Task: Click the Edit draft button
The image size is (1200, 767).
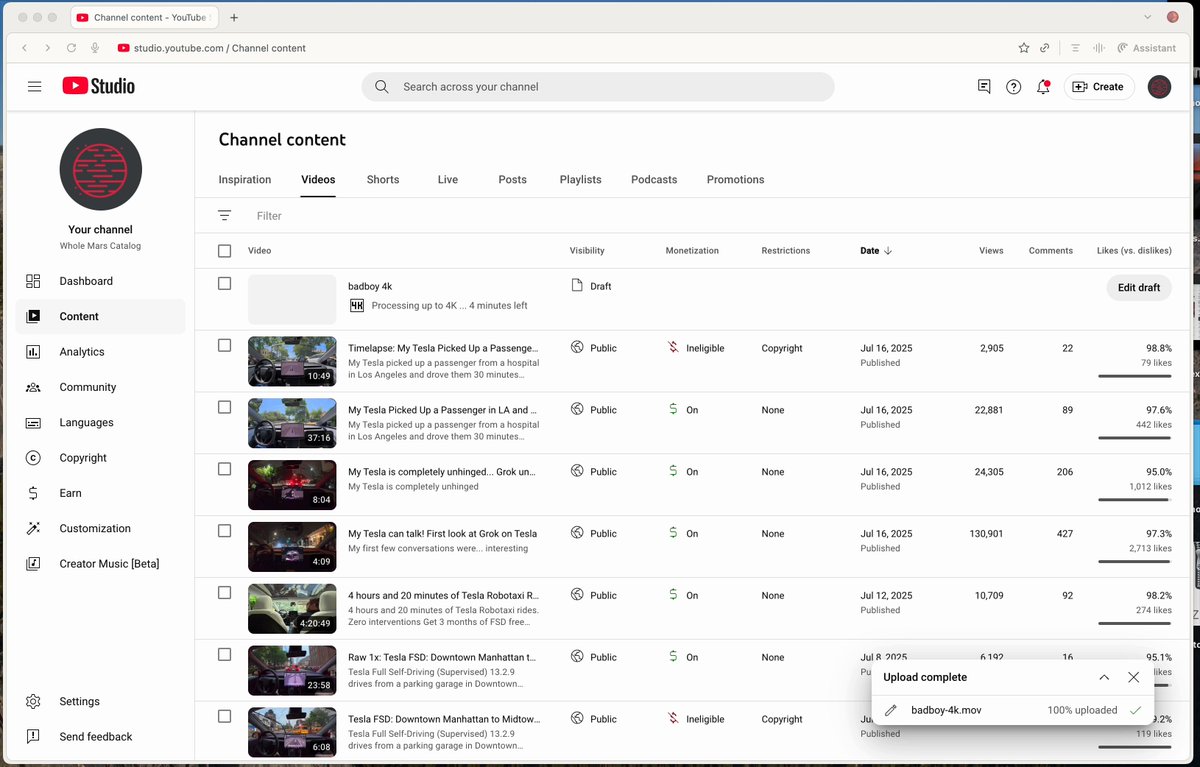Action: point(1139,287)
